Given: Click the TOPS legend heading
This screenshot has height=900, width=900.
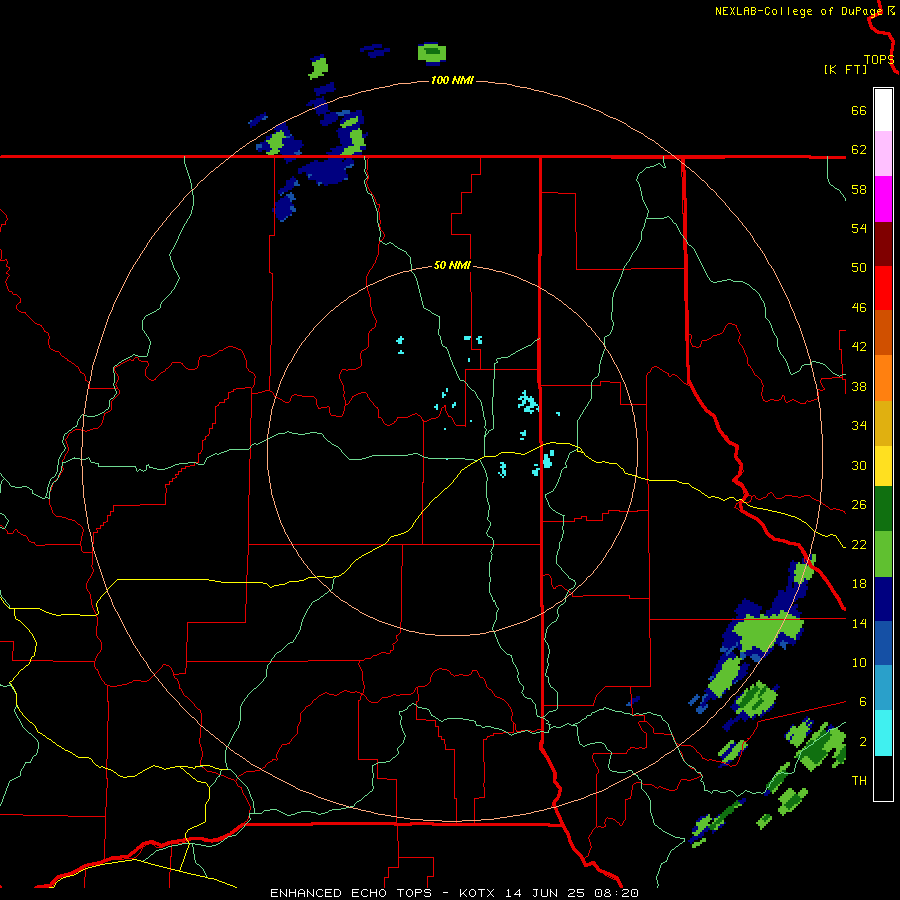Looking at the screenshot, I should tap(879, 60).
